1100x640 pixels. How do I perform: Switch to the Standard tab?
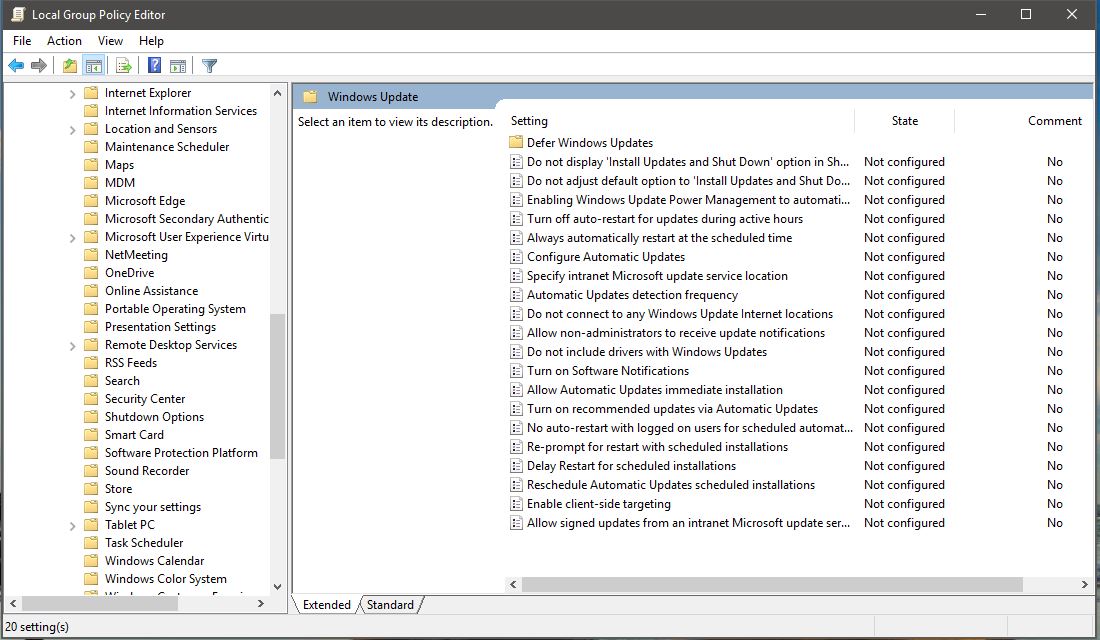(x=390, y=605)
